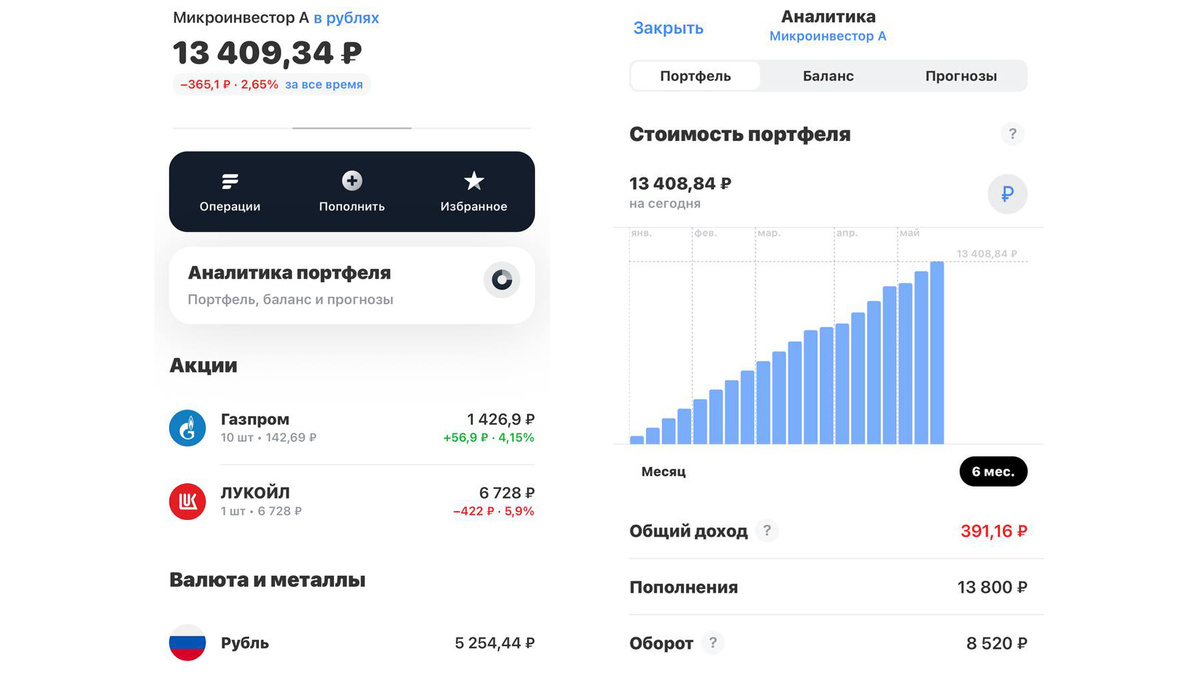The image size is (1200, 675).
Task: Open the Прогнозы tab
Action: pos(960,75)
